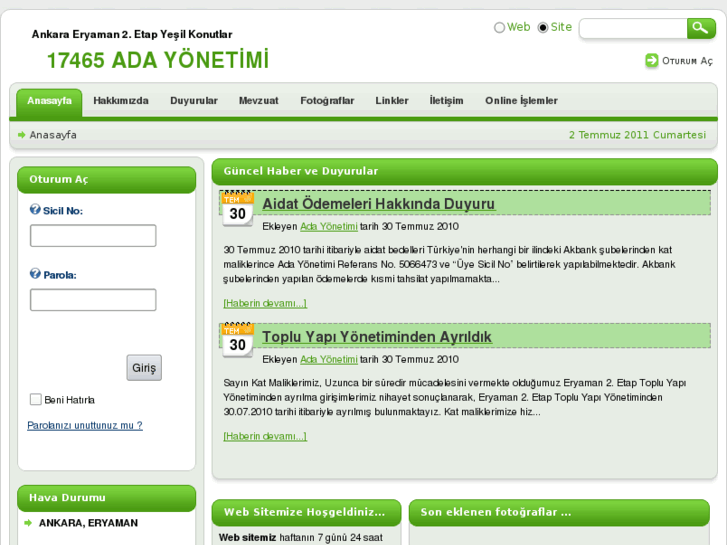Click the Giriş login button
The width and height of the screenshot is (727, 545).
coord(144,368)
